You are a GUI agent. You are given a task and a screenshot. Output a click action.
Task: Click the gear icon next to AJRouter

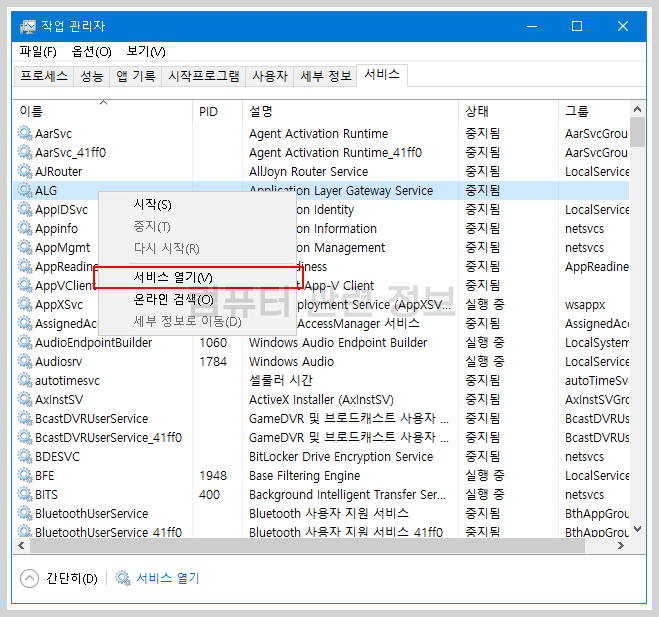point(25,171)
